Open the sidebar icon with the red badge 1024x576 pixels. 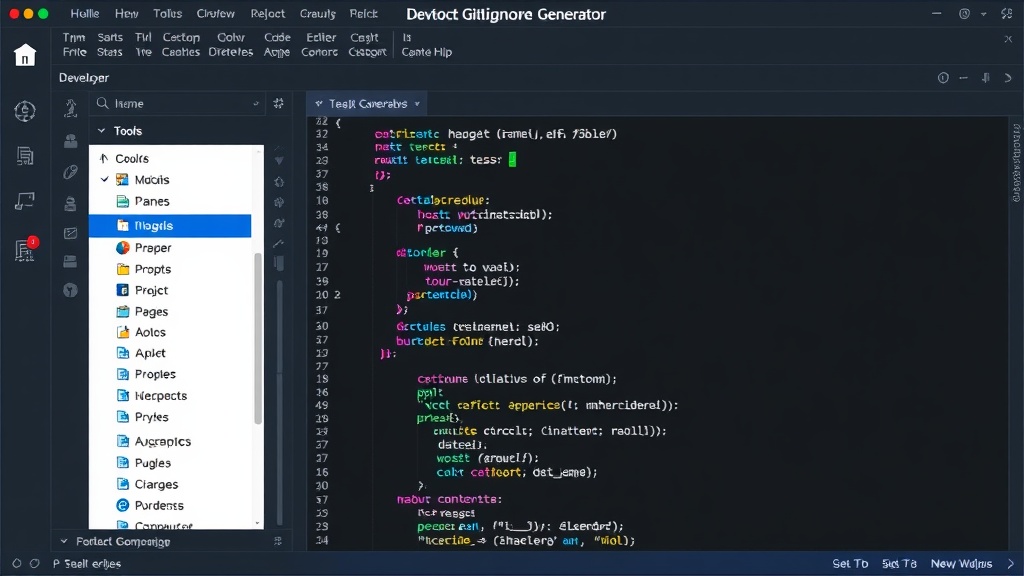26,249
